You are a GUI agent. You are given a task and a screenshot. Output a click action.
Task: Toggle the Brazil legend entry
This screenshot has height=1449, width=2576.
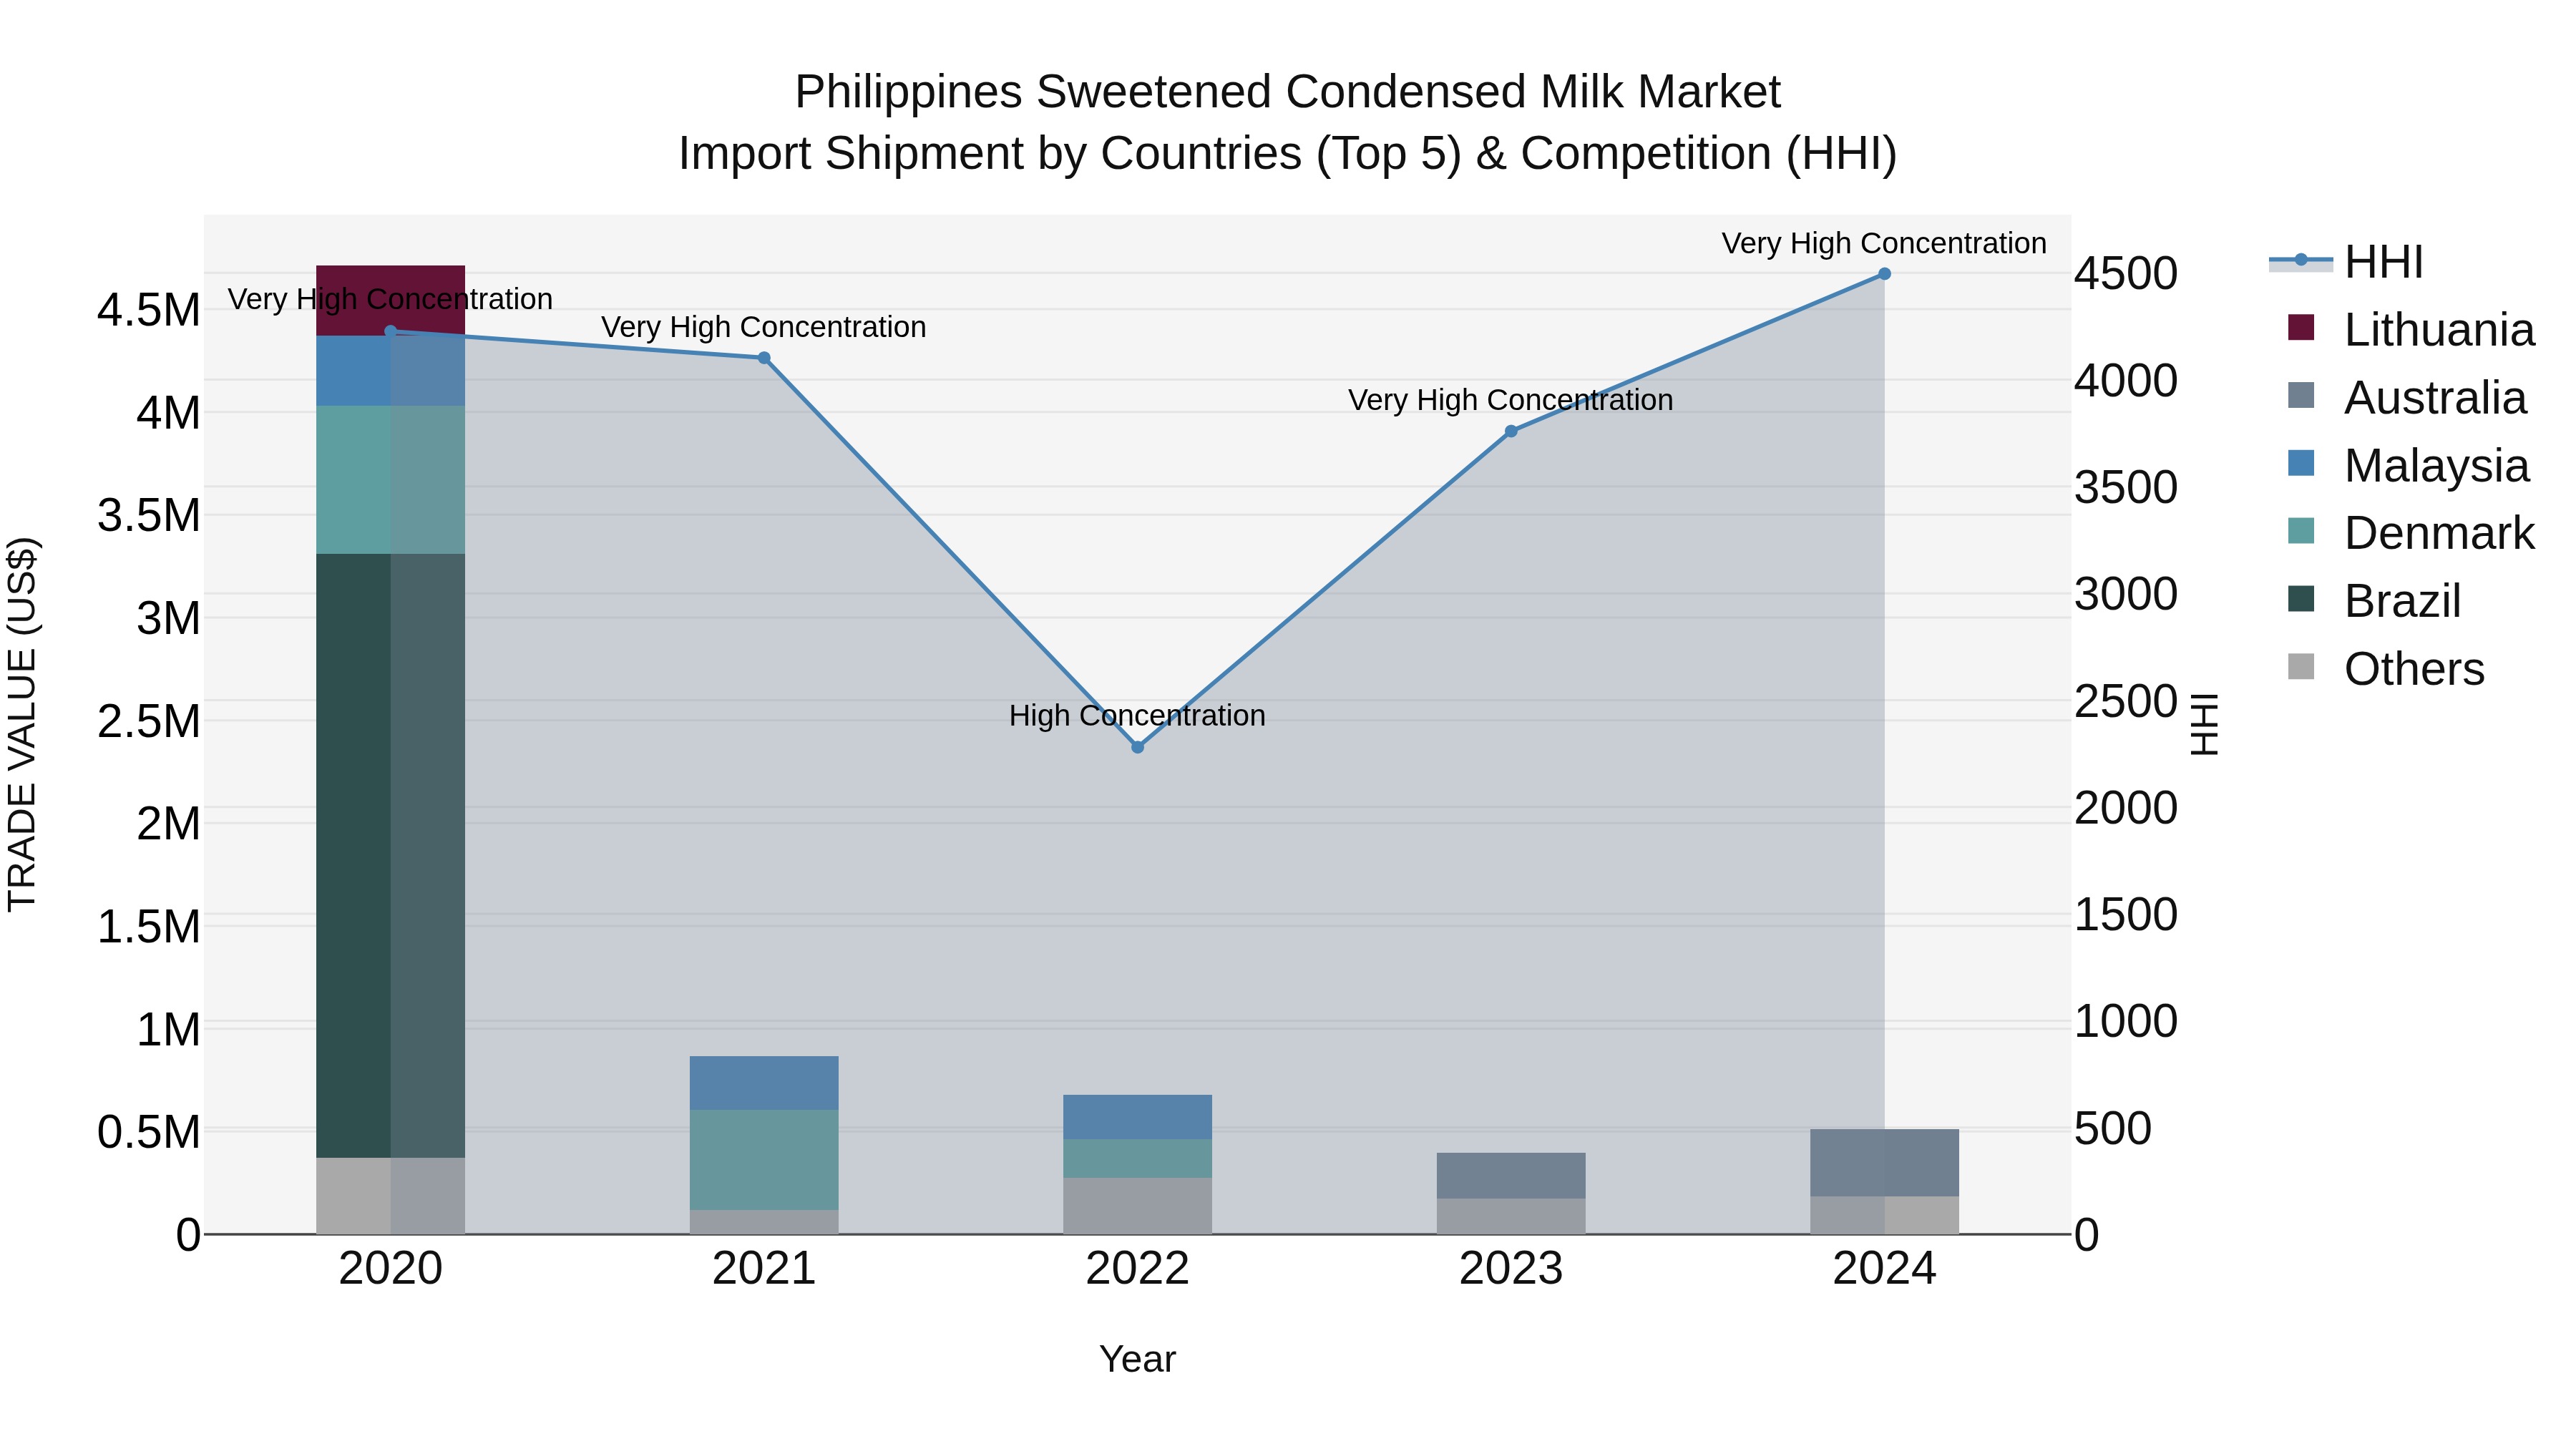pyautogui.click(x=2374, y=601)
